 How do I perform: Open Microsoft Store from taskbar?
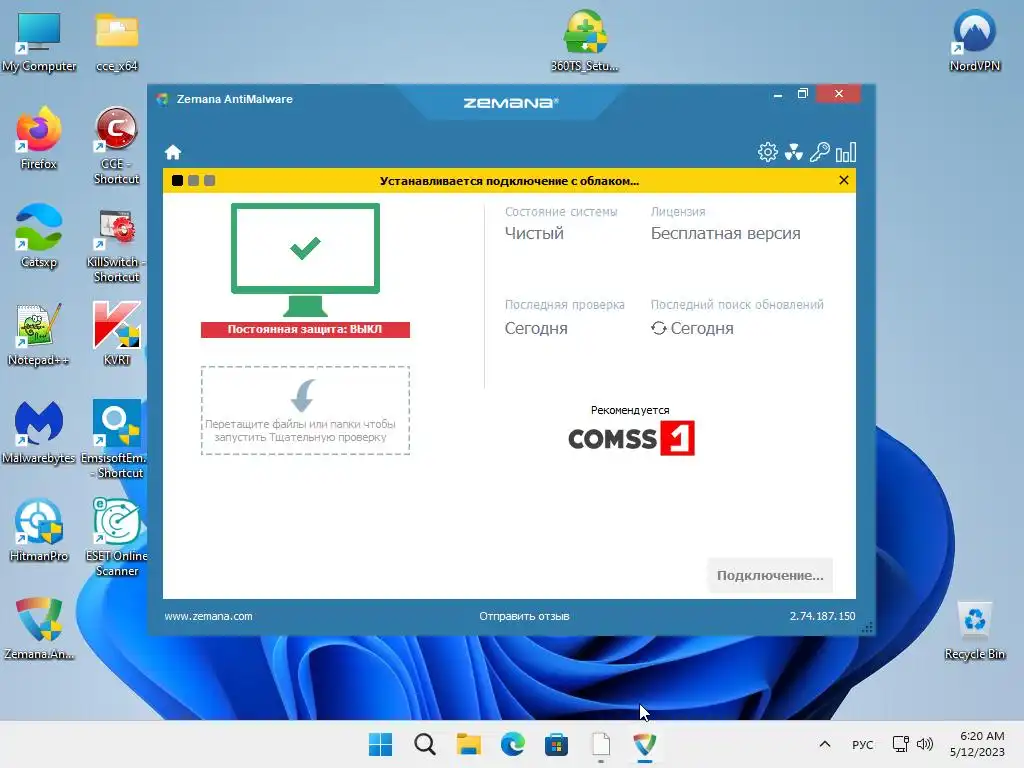coord(556,744)
